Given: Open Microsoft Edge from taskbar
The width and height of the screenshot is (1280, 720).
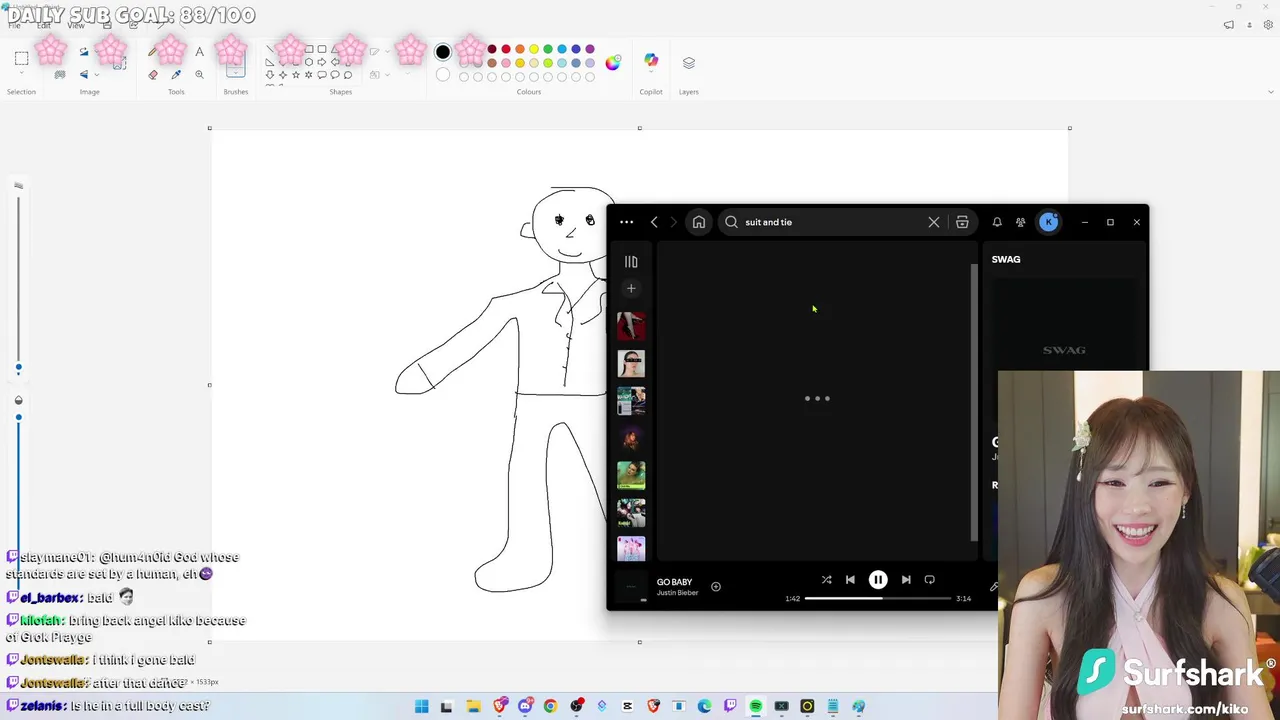Looking at the screenshot, I should point(704,706).
